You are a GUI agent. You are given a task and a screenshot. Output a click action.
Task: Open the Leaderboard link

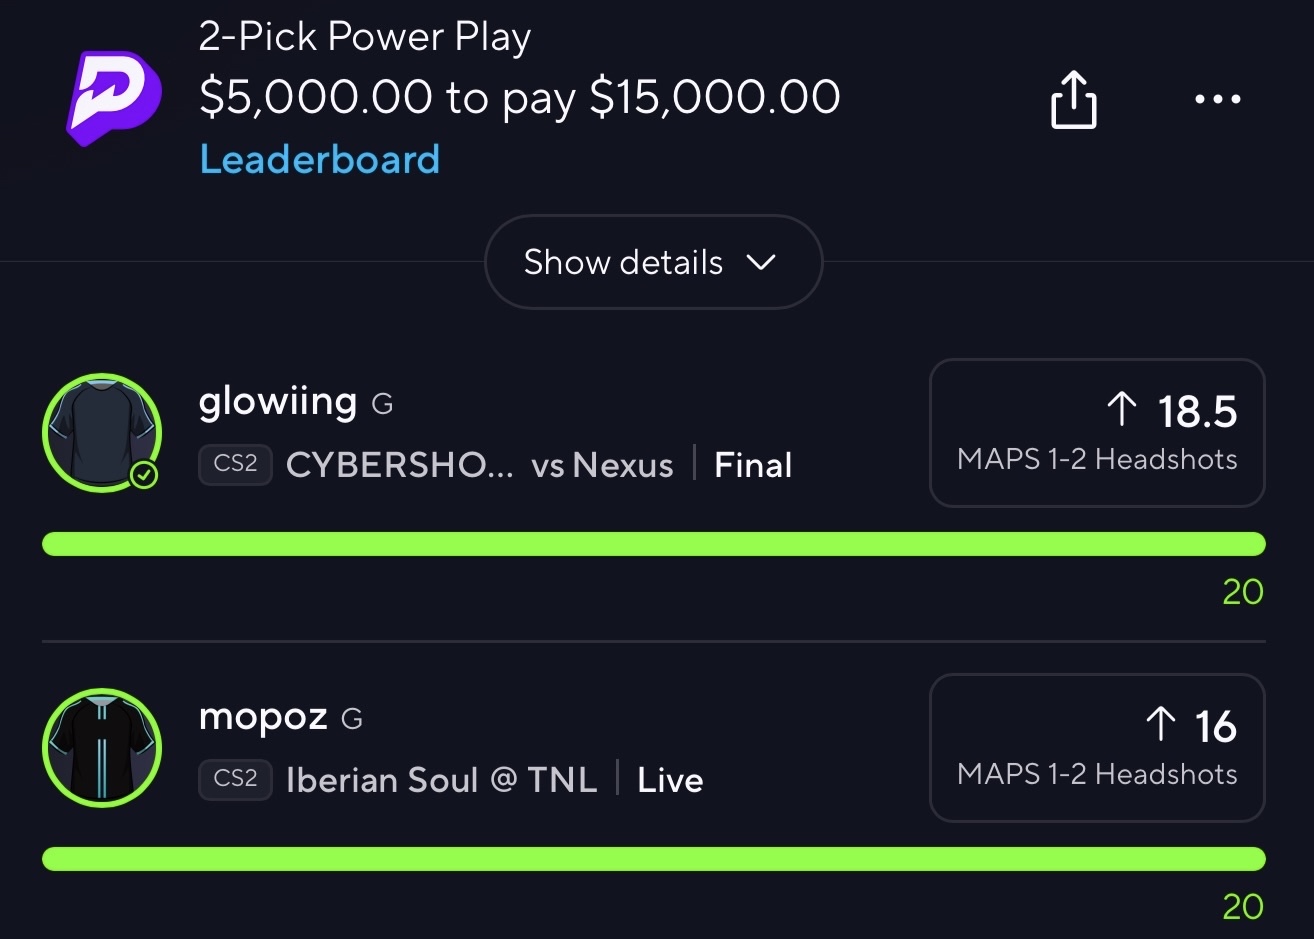pyautogui.click(x=320, y=159)
